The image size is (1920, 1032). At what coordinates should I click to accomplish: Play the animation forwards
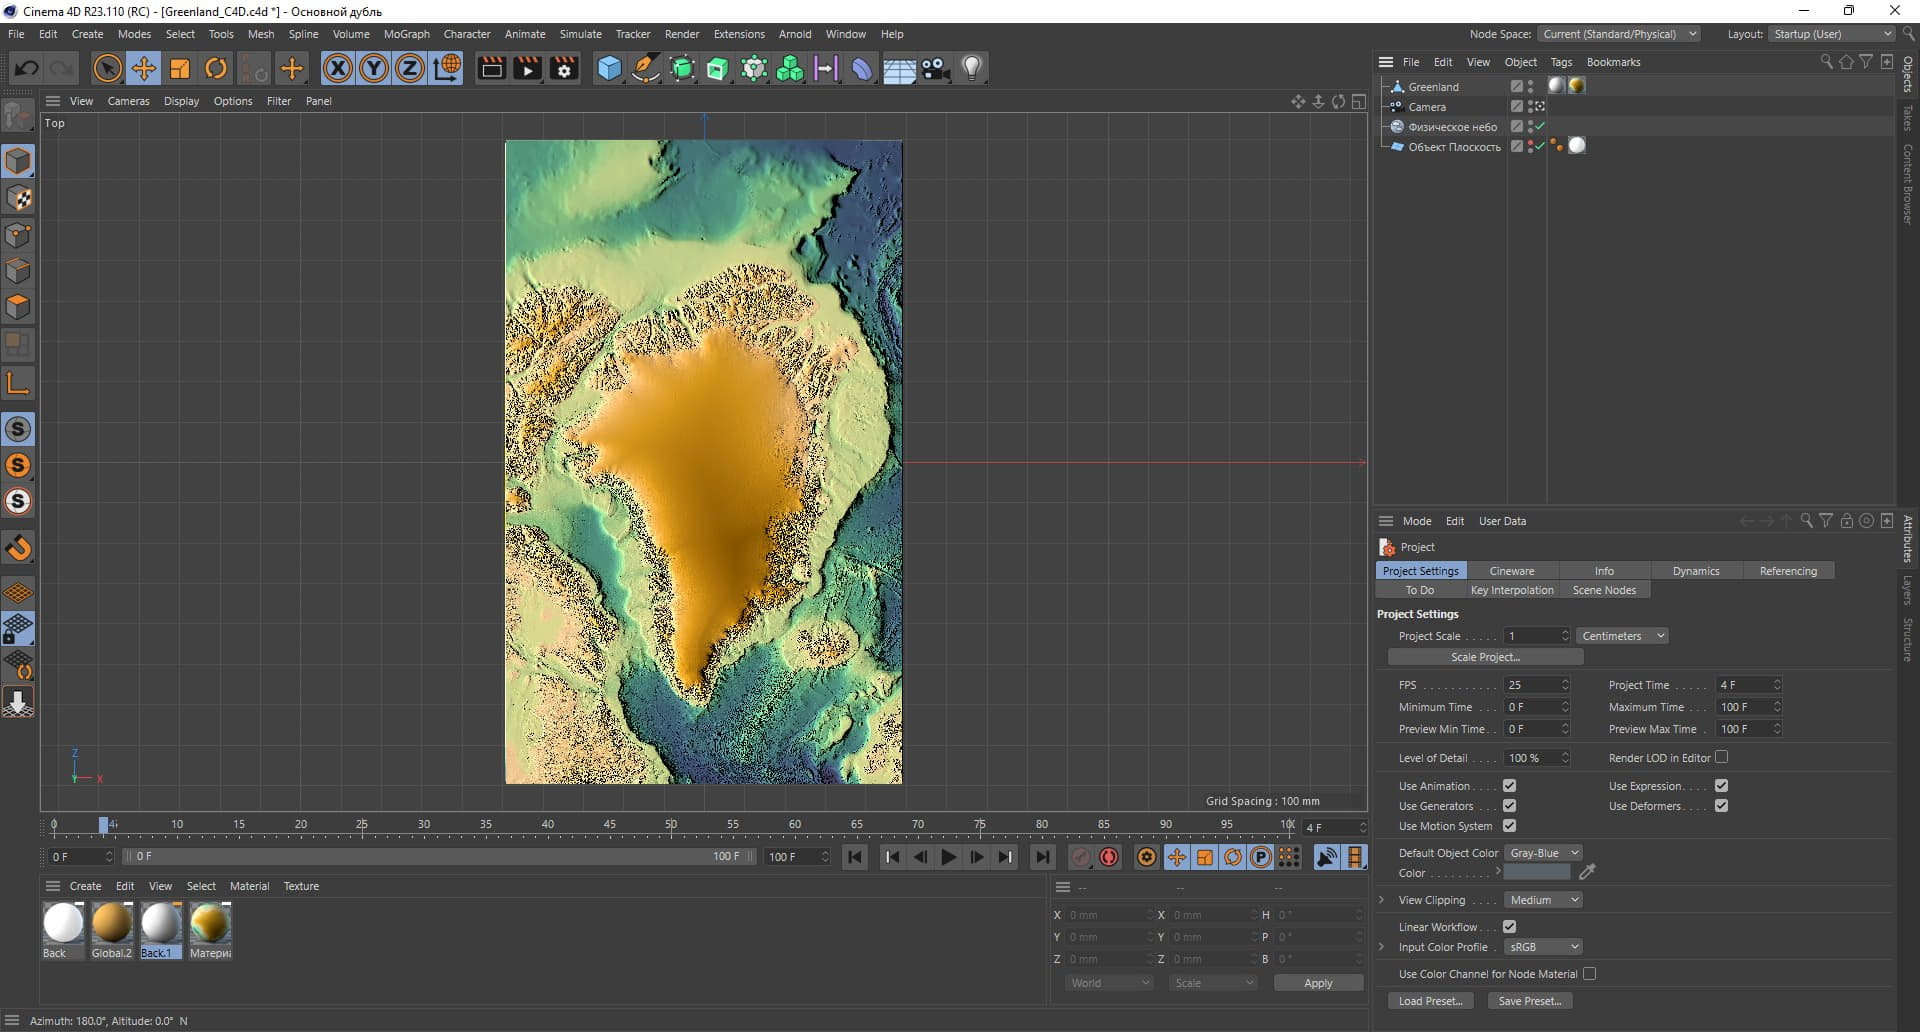pyautogui.click(x=948, y=857)
